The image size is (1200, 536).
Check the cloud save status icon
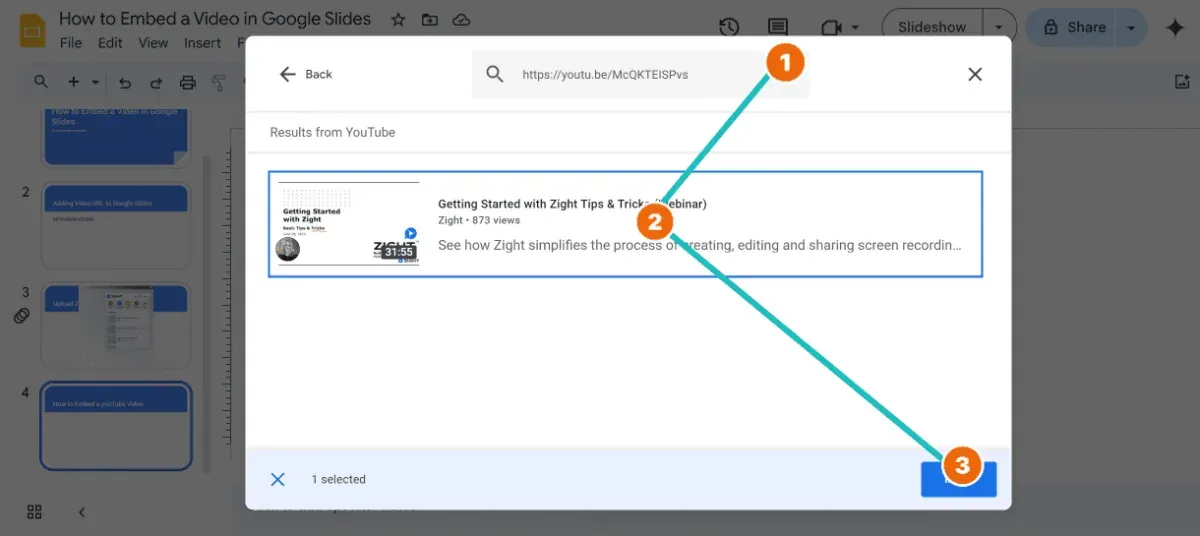[x=461, y=20]
